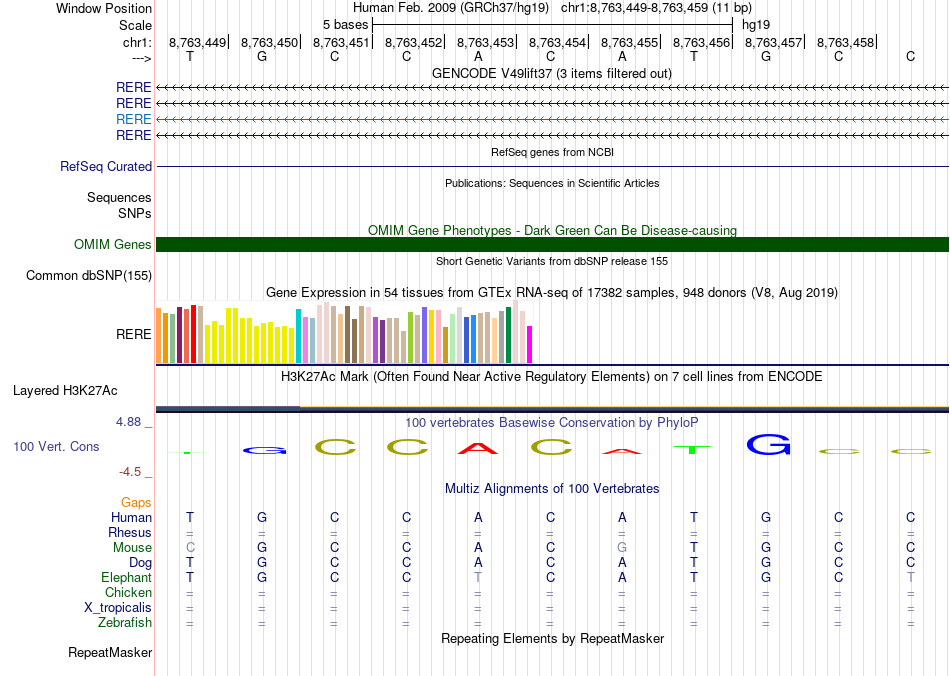The width and height of the screenshot is (950, 676).
Task: Open the 100 vertebrates Basewise Conservation title
Action: pyautogui.click(x=552, y=422)
